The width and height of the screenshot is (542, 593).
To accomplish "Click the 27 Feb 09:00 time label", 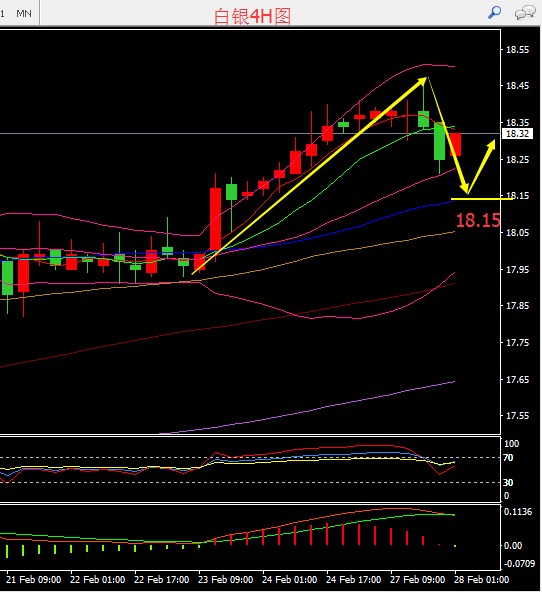I will pyautogui.click(x=417, y=580).
